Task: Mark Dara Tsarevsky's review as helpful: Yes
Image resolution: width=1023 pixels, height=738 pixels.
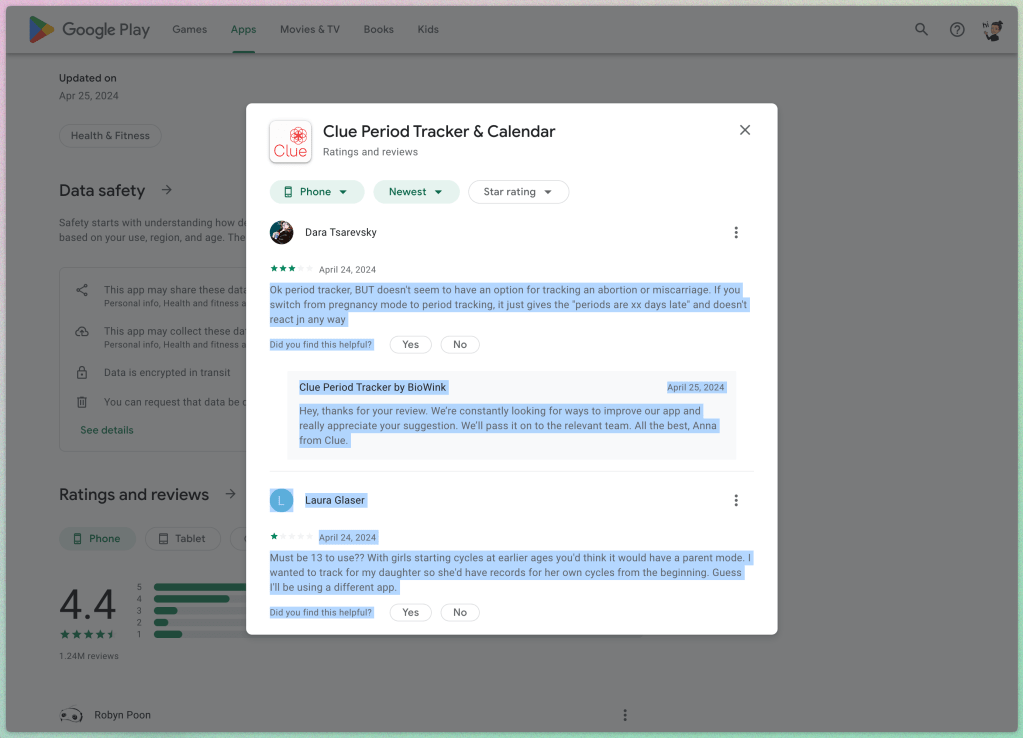Action: click(x=410, y=344)
